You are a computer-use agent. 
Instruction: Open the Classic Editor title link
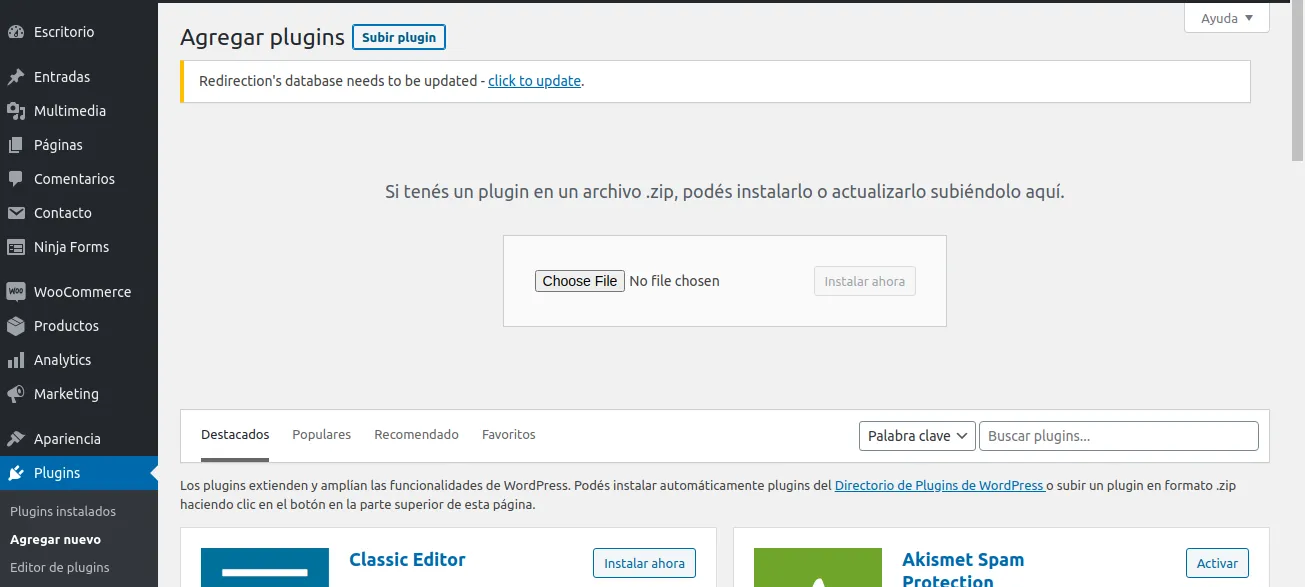pos(407,560)
